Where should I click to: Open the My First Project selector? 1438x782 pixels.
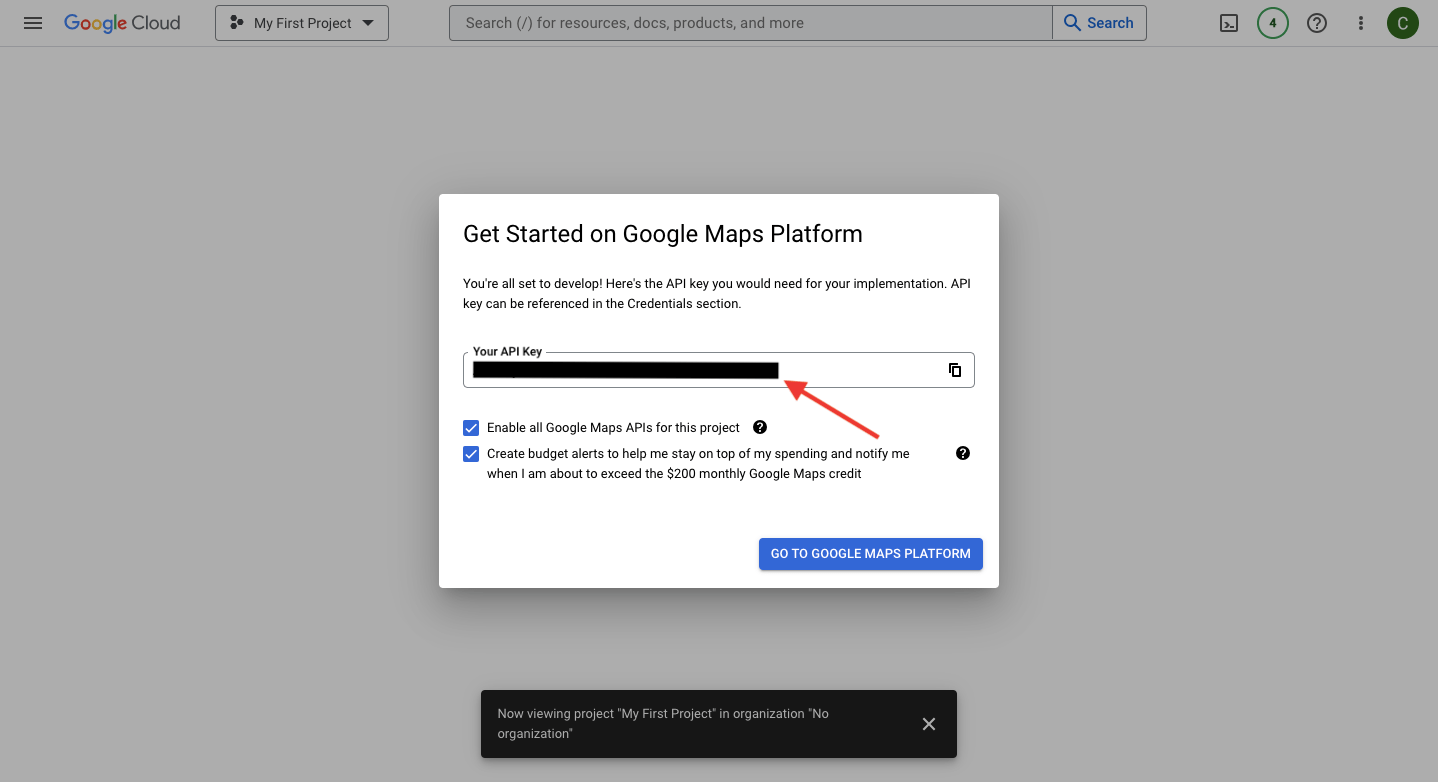point(301,22)
